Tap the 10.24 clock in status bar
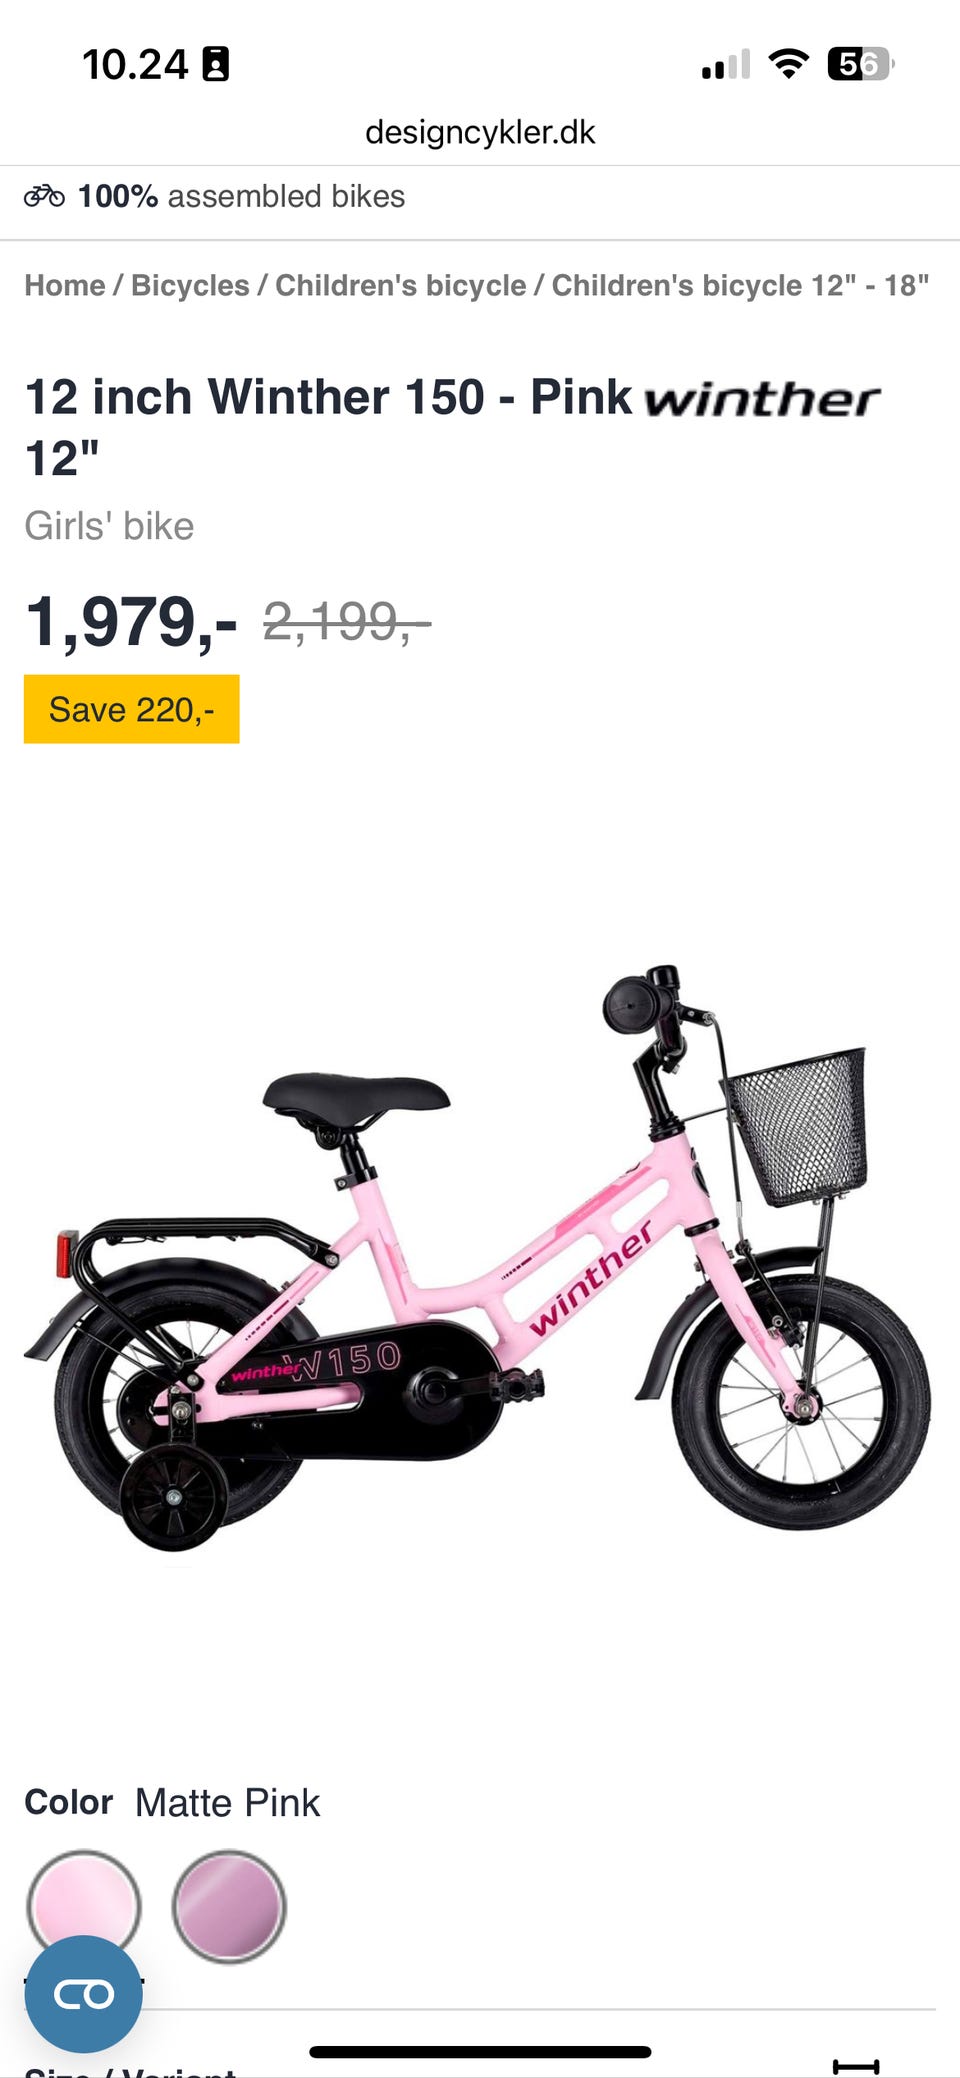This screenshot has width=960, height=2078. pyautogui.click(x=135, y=65)
